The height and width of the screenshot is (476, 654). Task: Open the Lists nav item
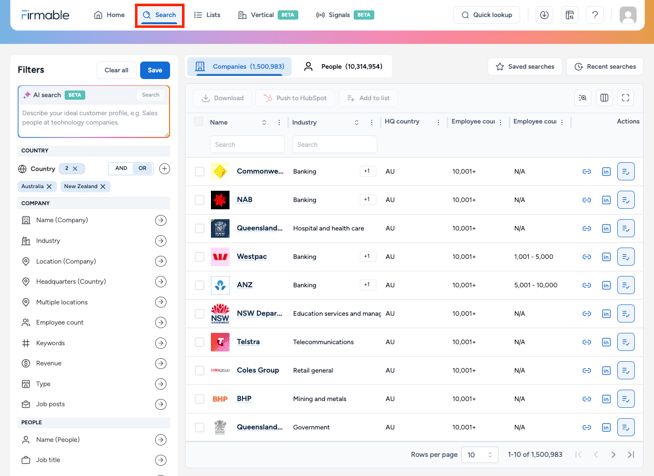207,15
